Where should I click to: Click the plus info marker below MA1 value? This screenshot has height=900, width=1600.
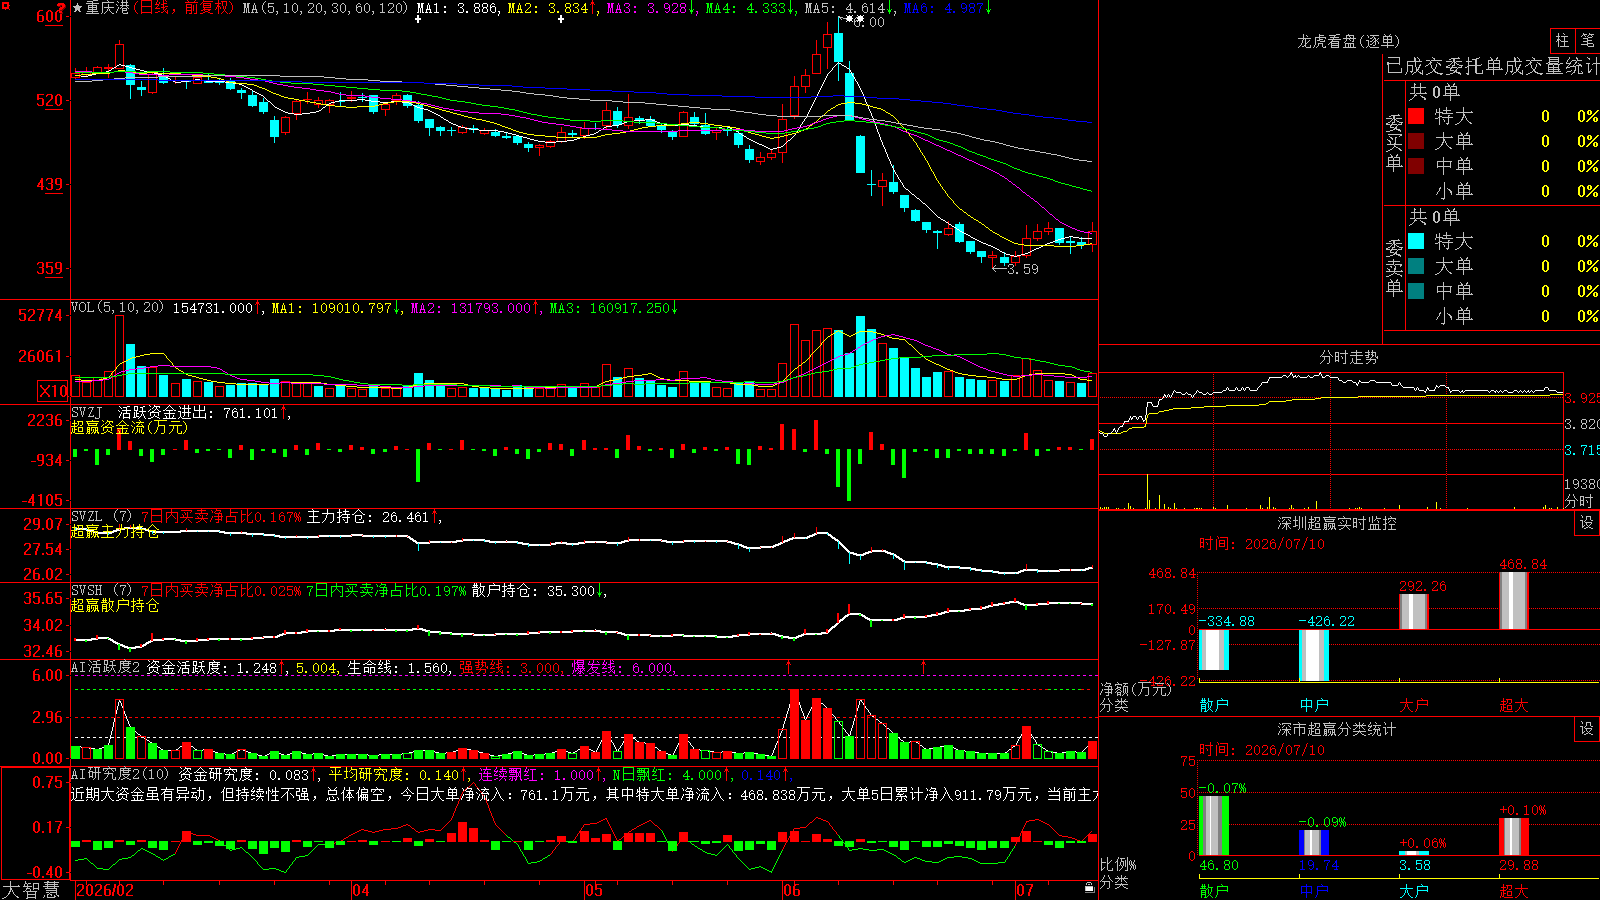pyautogui.click(x=418, y=19)
